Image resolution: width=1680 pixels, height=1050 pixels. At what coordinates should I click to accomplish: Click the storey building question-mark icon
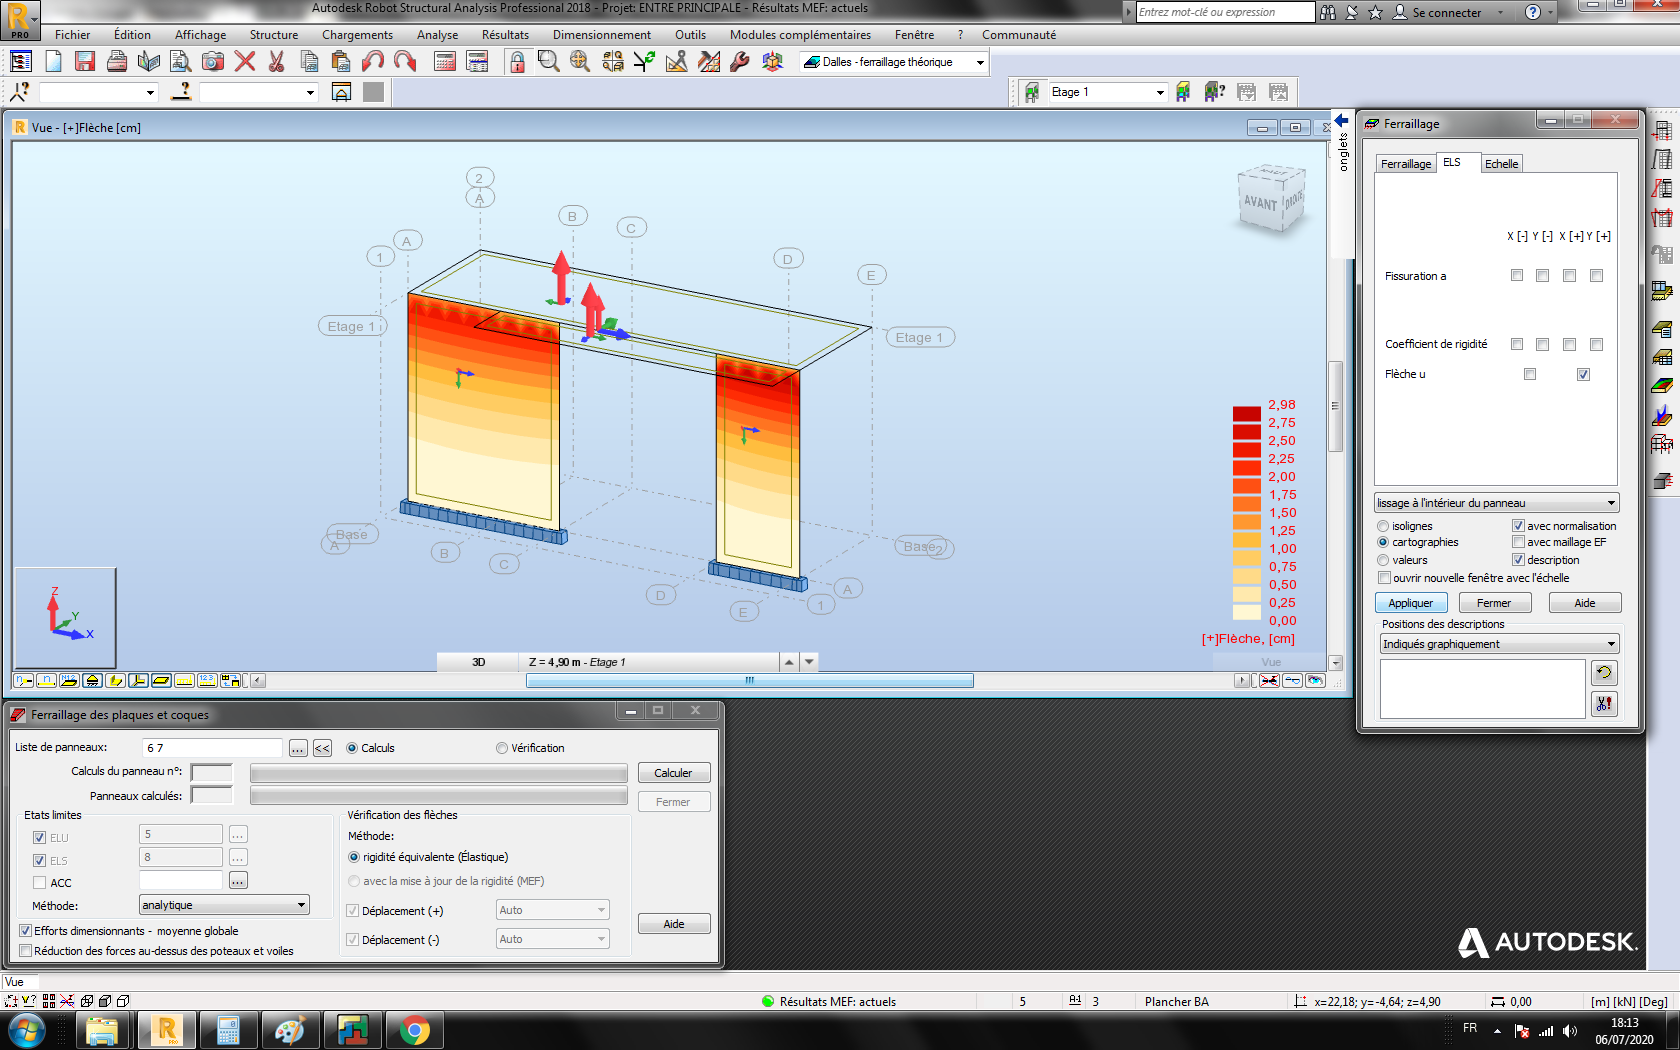(1215, 92)
